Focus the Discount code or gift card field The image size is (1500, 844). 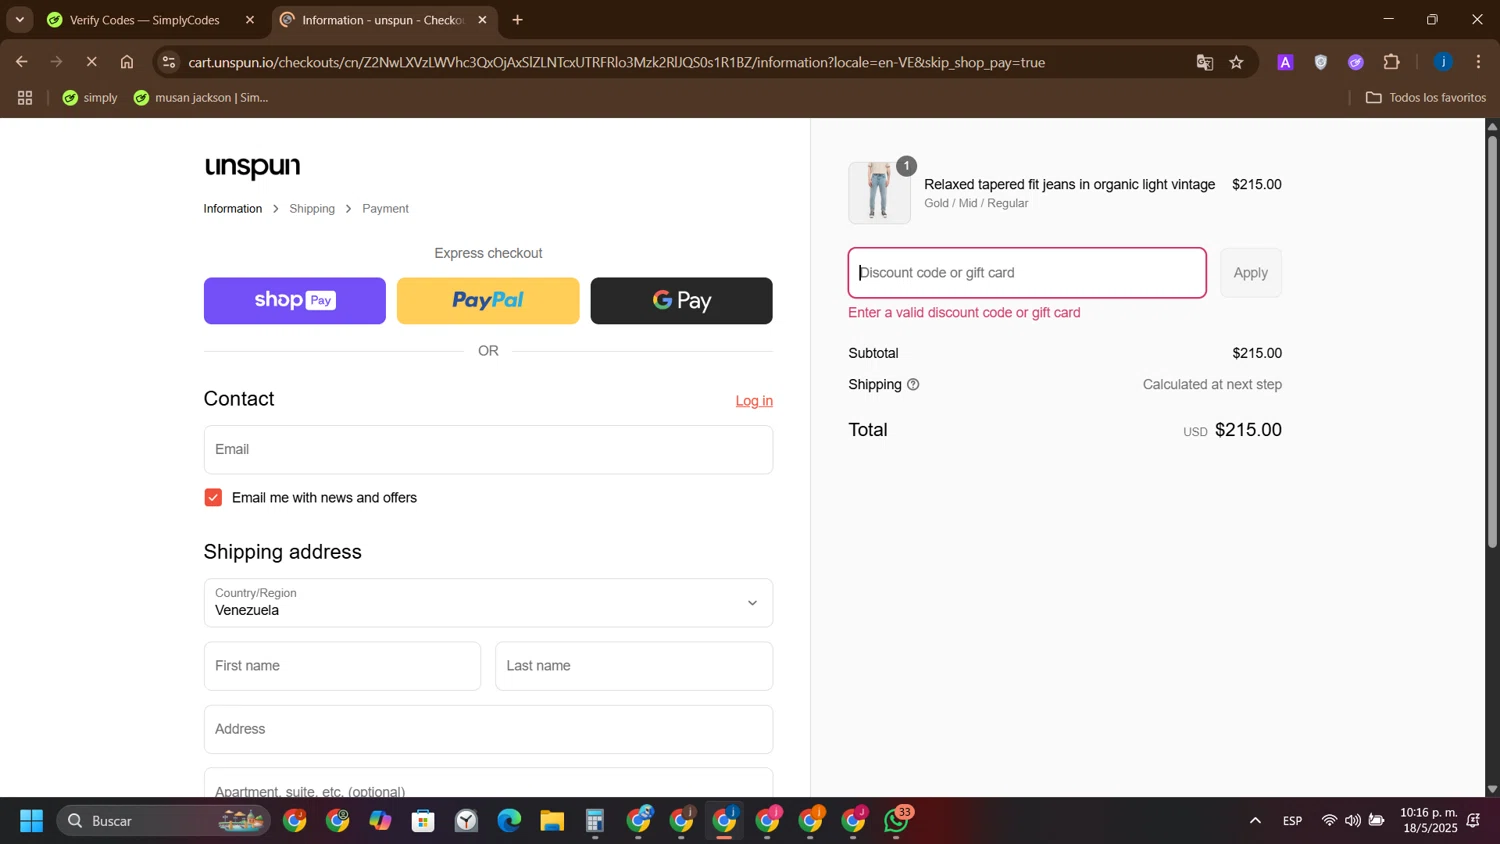pyautogui.click(x=1027, y=273)
